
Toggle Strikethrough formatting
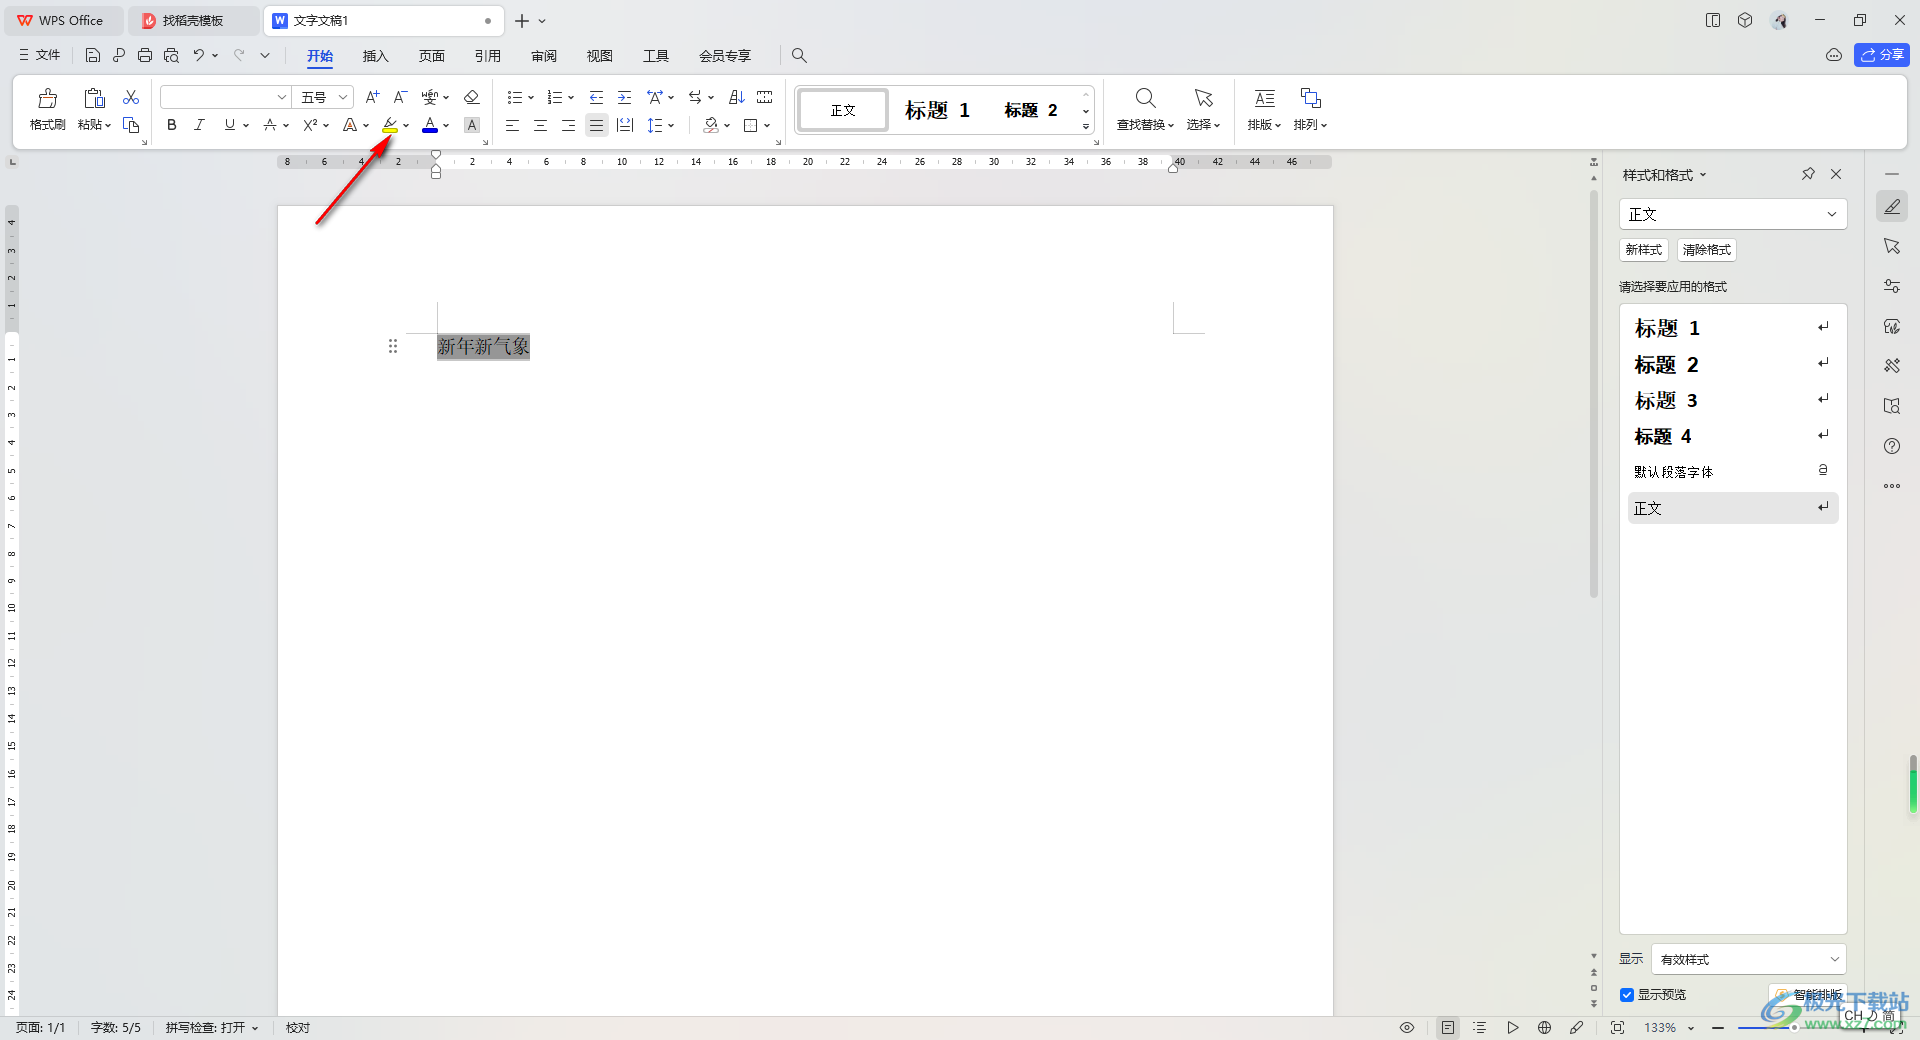point(270,125)
